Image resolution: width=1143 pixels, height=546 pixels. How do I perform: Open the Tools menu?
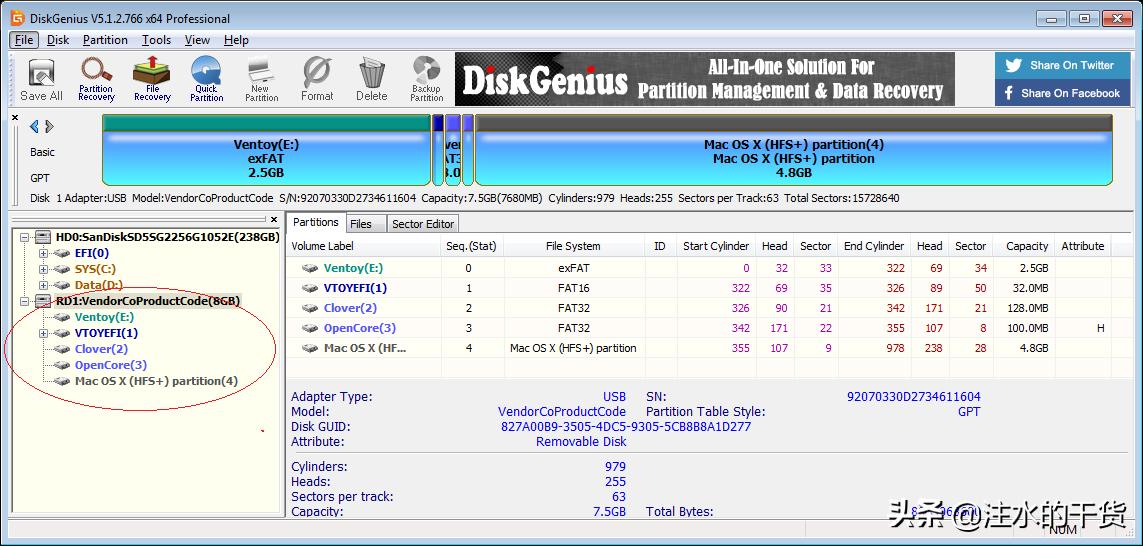click(x=156, y=40)
